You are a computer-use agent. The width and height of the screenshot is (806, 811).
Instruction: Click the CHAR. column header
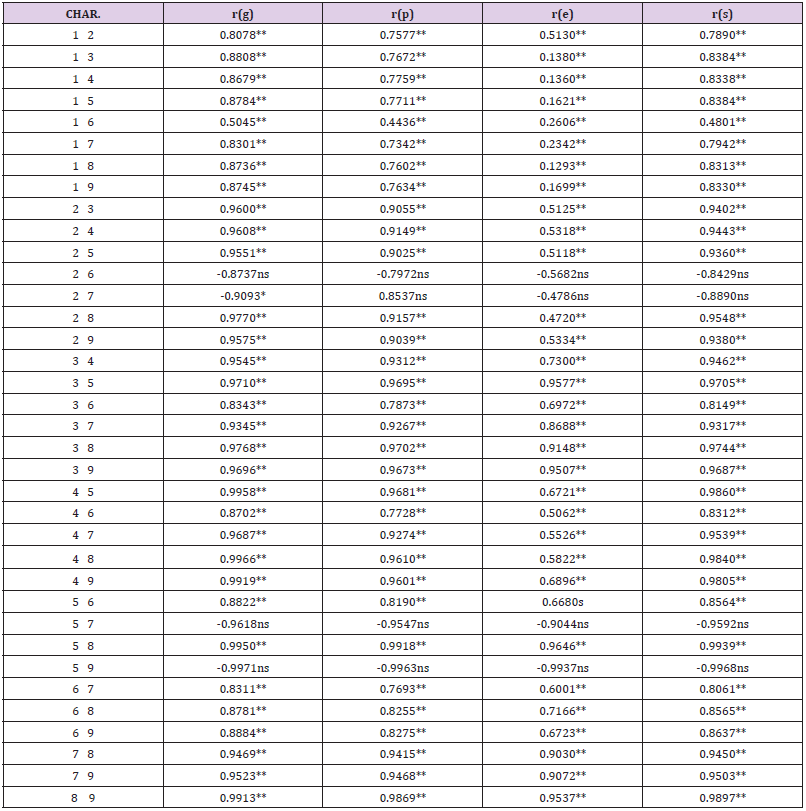coord(82,15)
